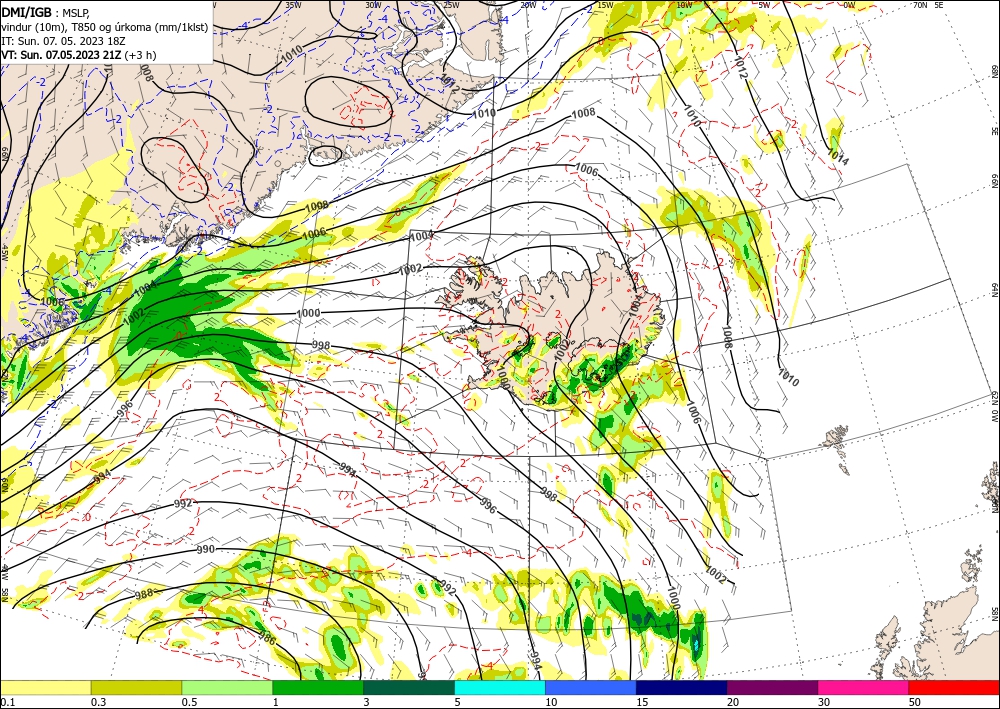Screen dimensions: 1000x709
Task: Click the 1014 isobar label
Action: point(837,157)
